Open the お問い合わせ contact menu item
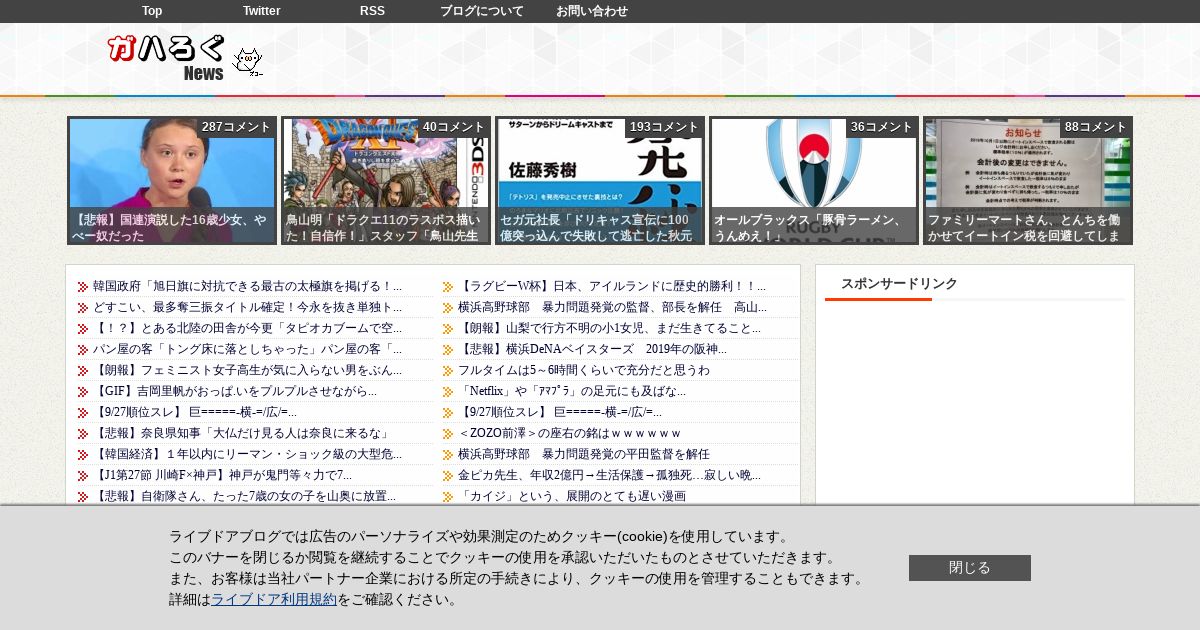Viewport: 1200px width, 630px height. click(592, 11)
